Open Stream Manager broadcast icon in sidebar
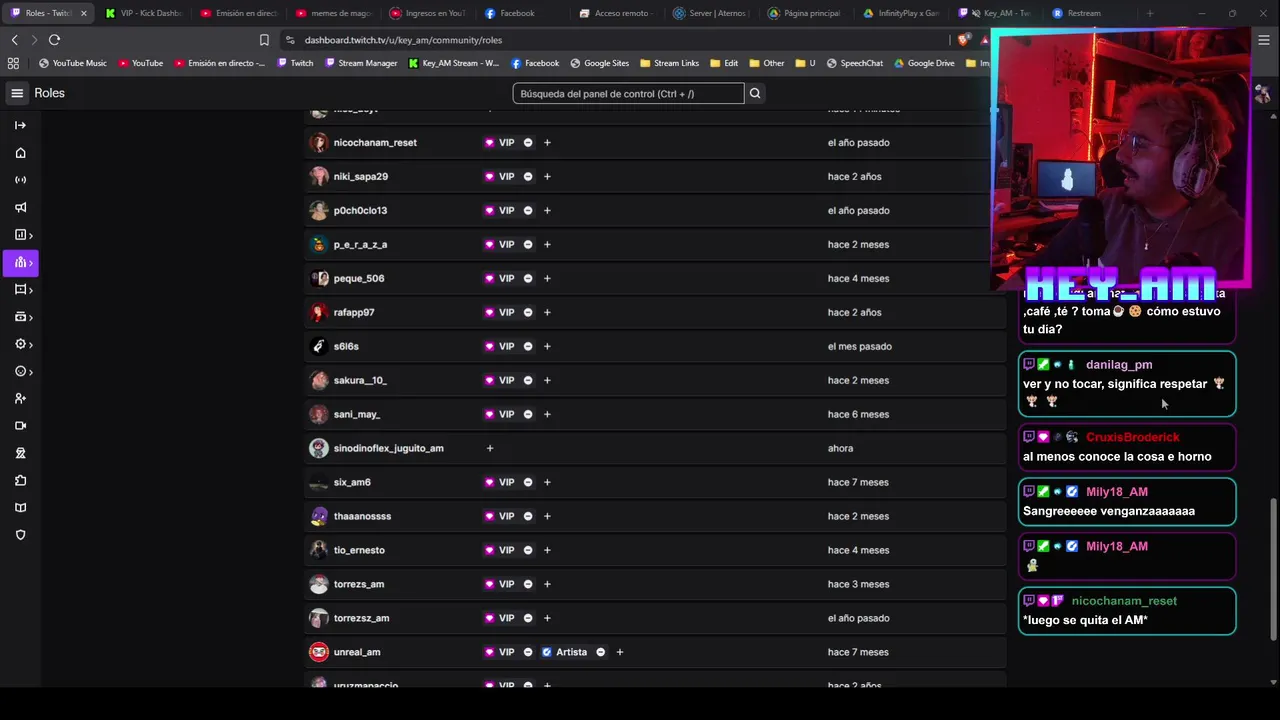1280x720 pixels. click(x=20, y=180)
